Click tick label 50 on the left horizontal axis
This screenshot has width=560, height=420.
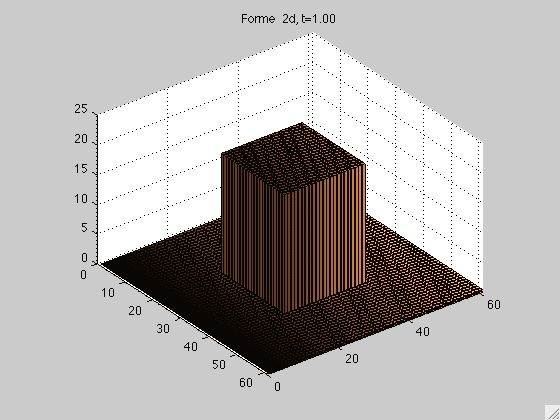219,365
